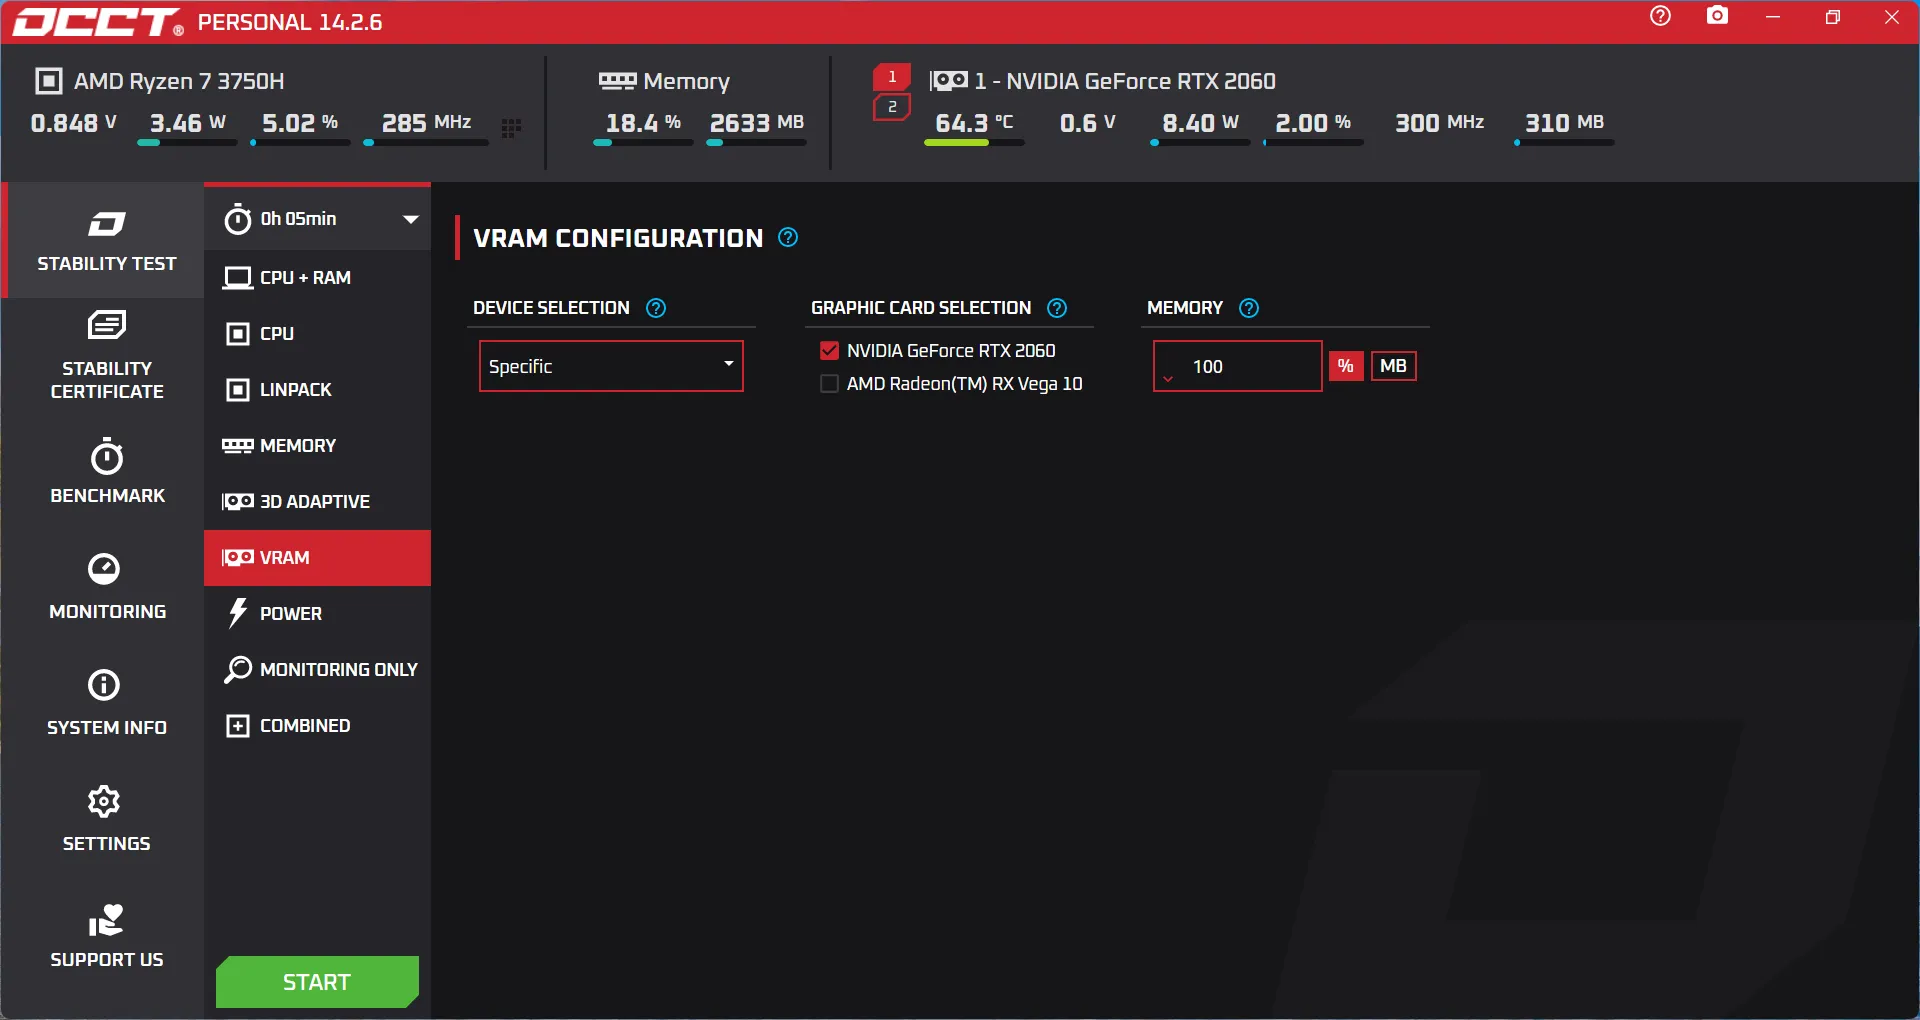Select the 3D Adaptive test
This screenshot has height=1020, width=1920.
coord(314,502)
